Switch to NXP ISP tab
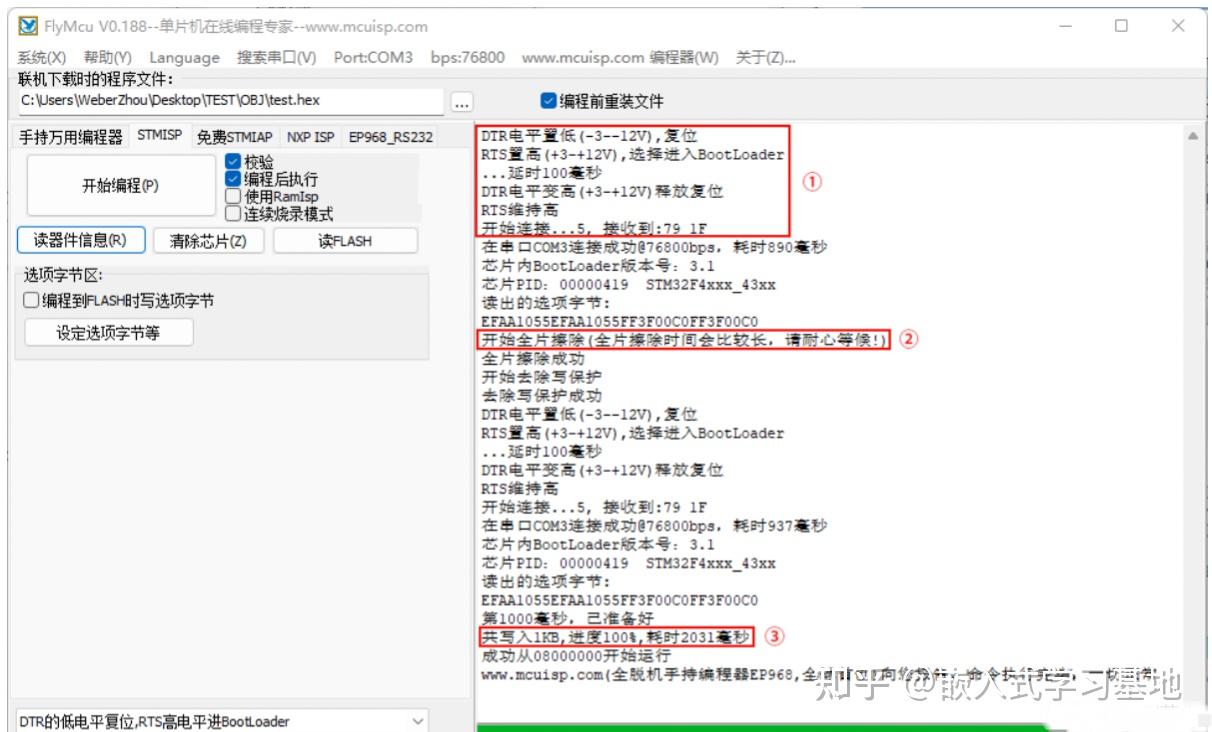1212x732 pixels. tap(311, 137)
